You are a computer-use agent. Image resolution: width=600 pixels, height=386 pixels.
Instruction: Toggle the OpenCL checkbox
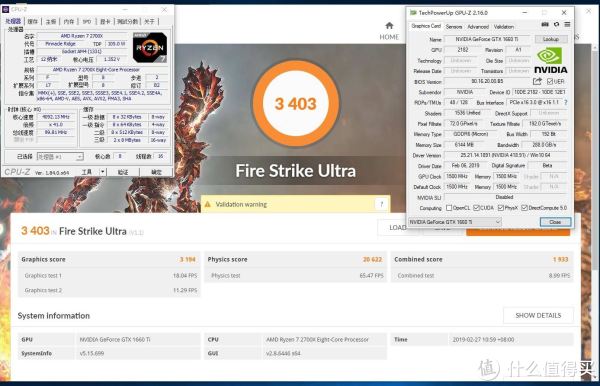coord(449,208)
